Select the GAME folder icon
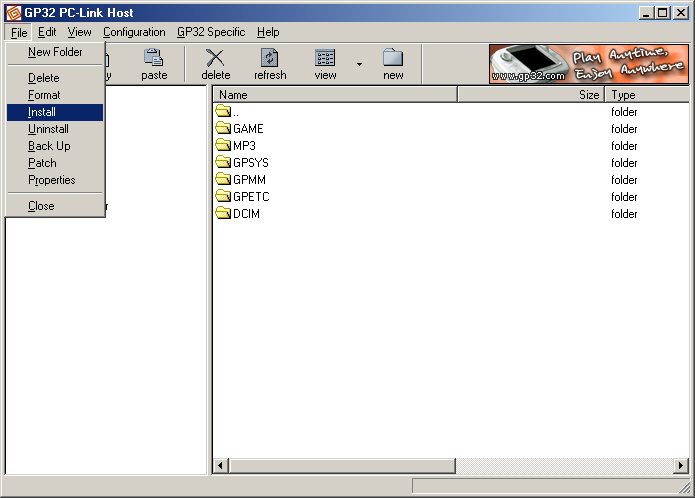695x498 pixels. (224, 129)
